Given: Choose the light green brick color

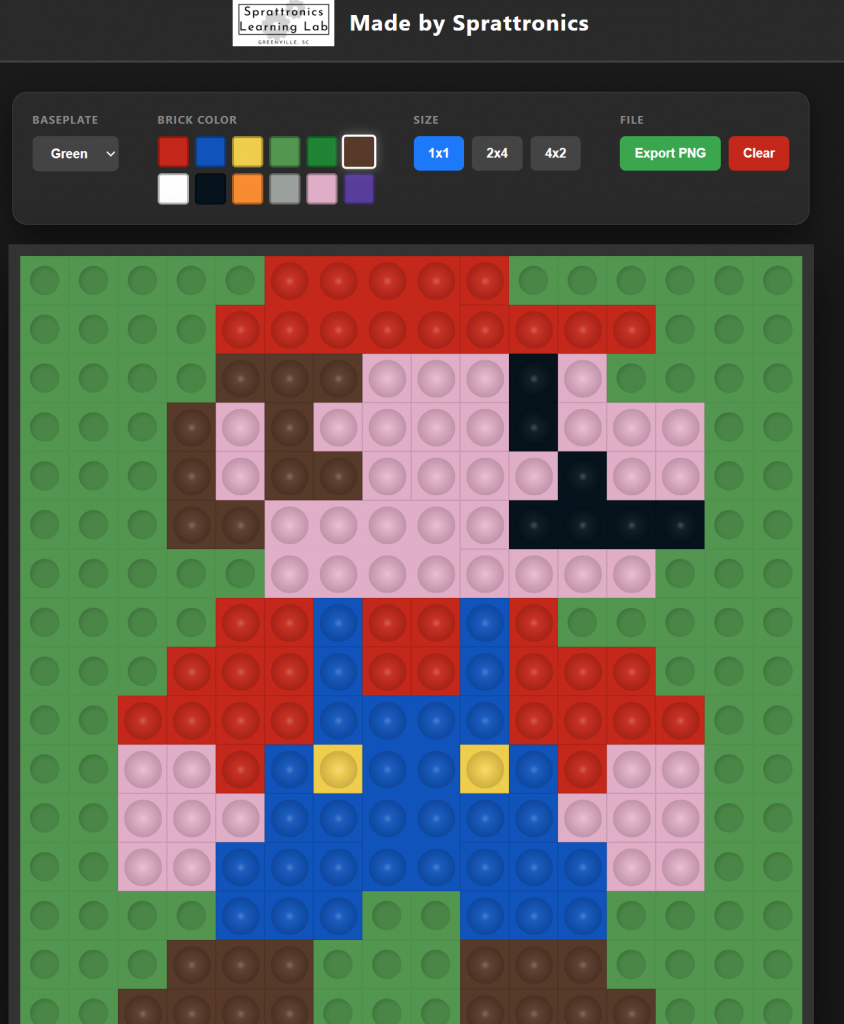Looking at the screenshot, I should [284, 152].
